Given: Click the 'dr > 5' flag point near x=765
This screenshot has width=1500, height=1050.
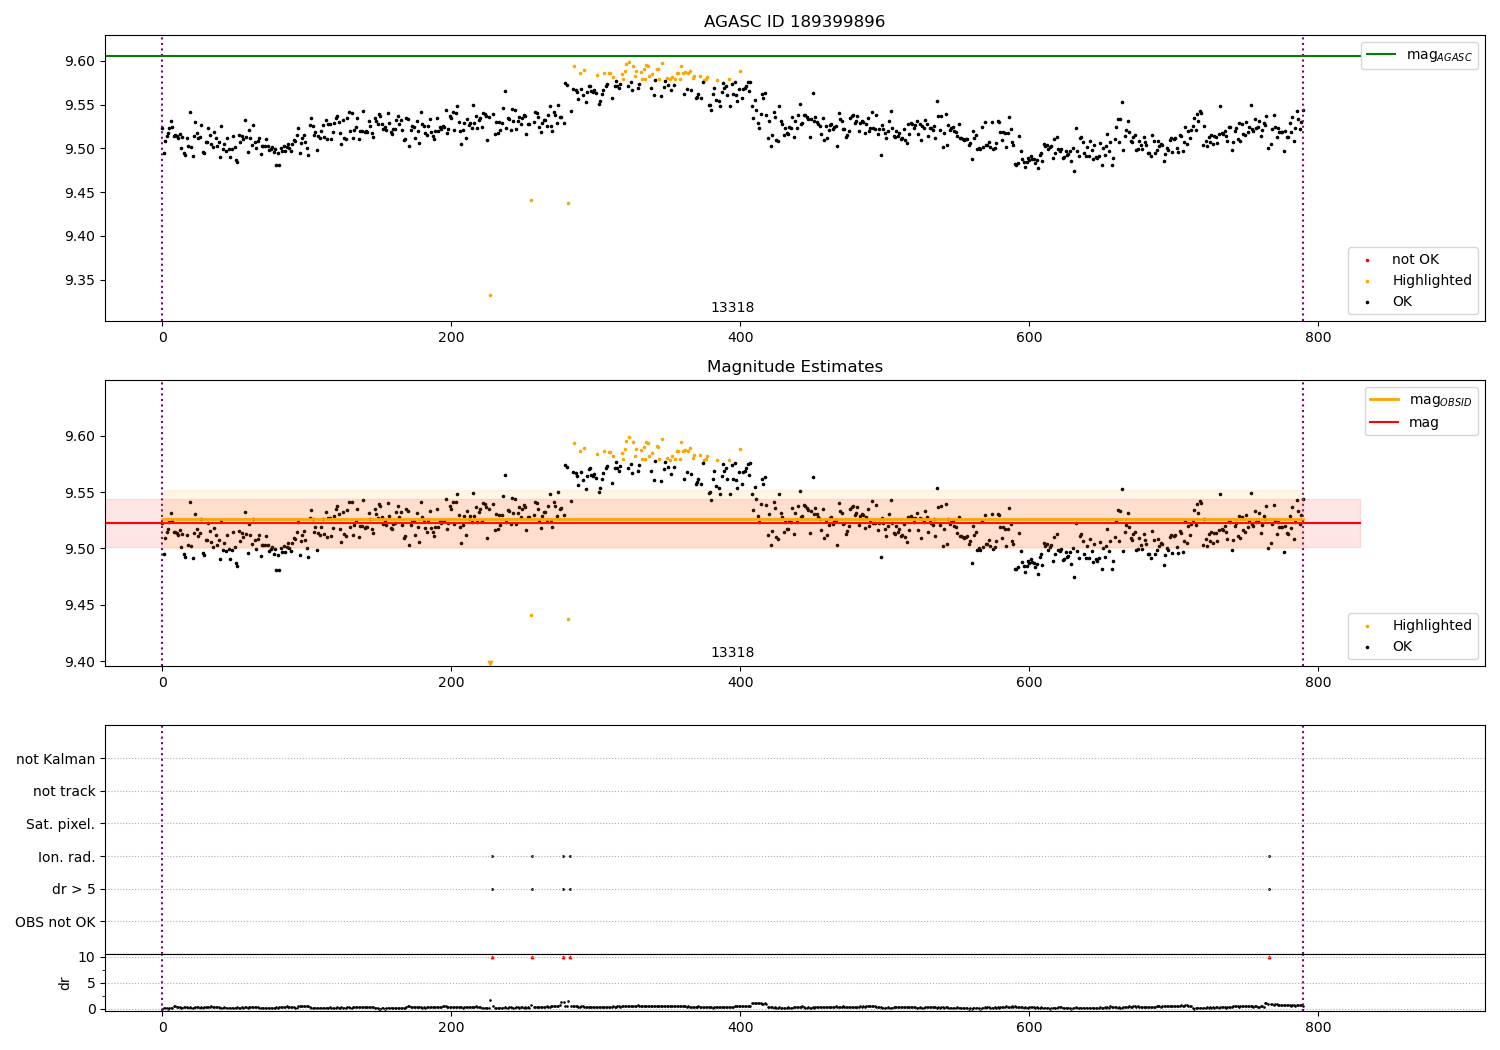Looking at the screenshot, I should (1269, 889).
